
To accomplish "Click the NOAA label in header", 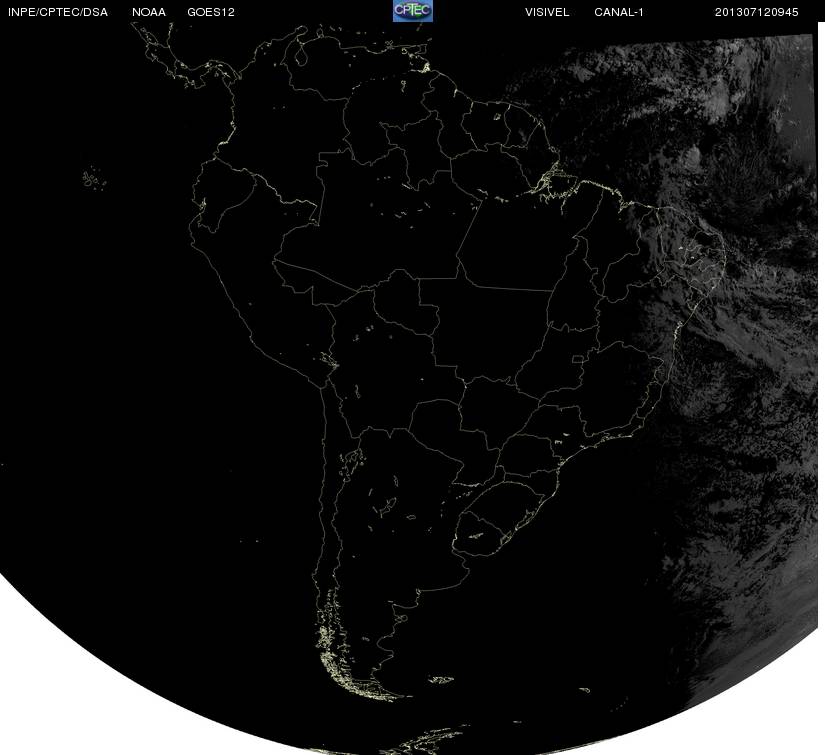I will 149,12.
